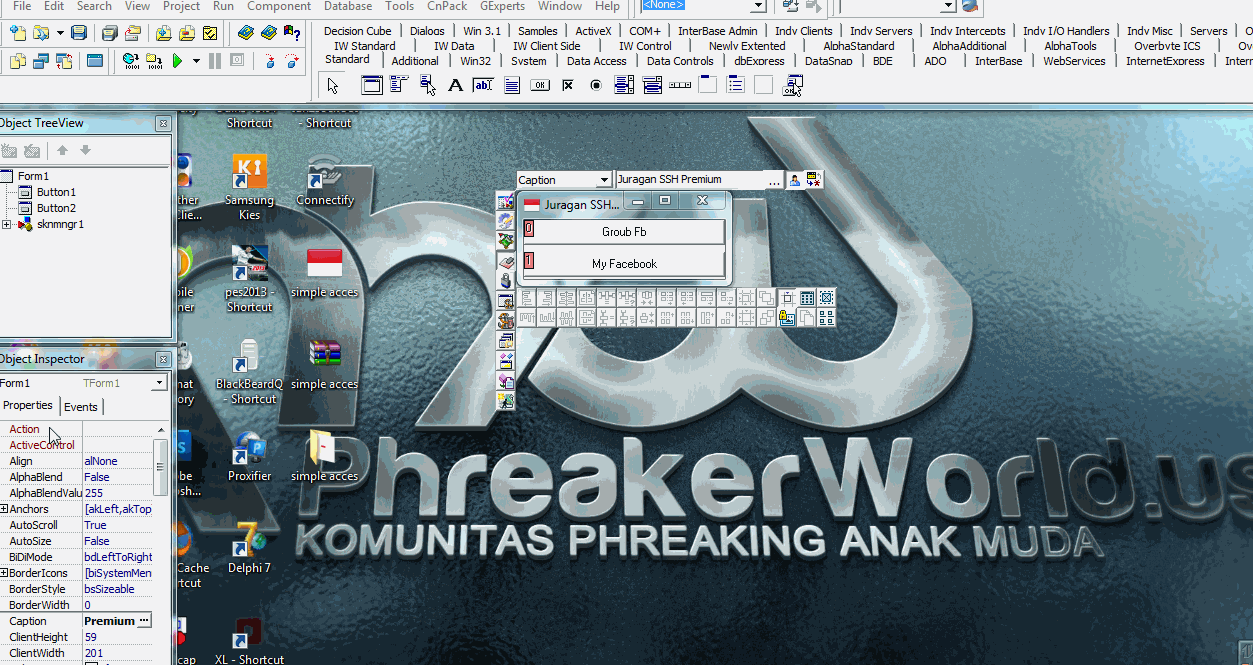Click the Delphi 7 desktop shortcut
Viewport: 1253px width, 665px height.
[249, 547]
